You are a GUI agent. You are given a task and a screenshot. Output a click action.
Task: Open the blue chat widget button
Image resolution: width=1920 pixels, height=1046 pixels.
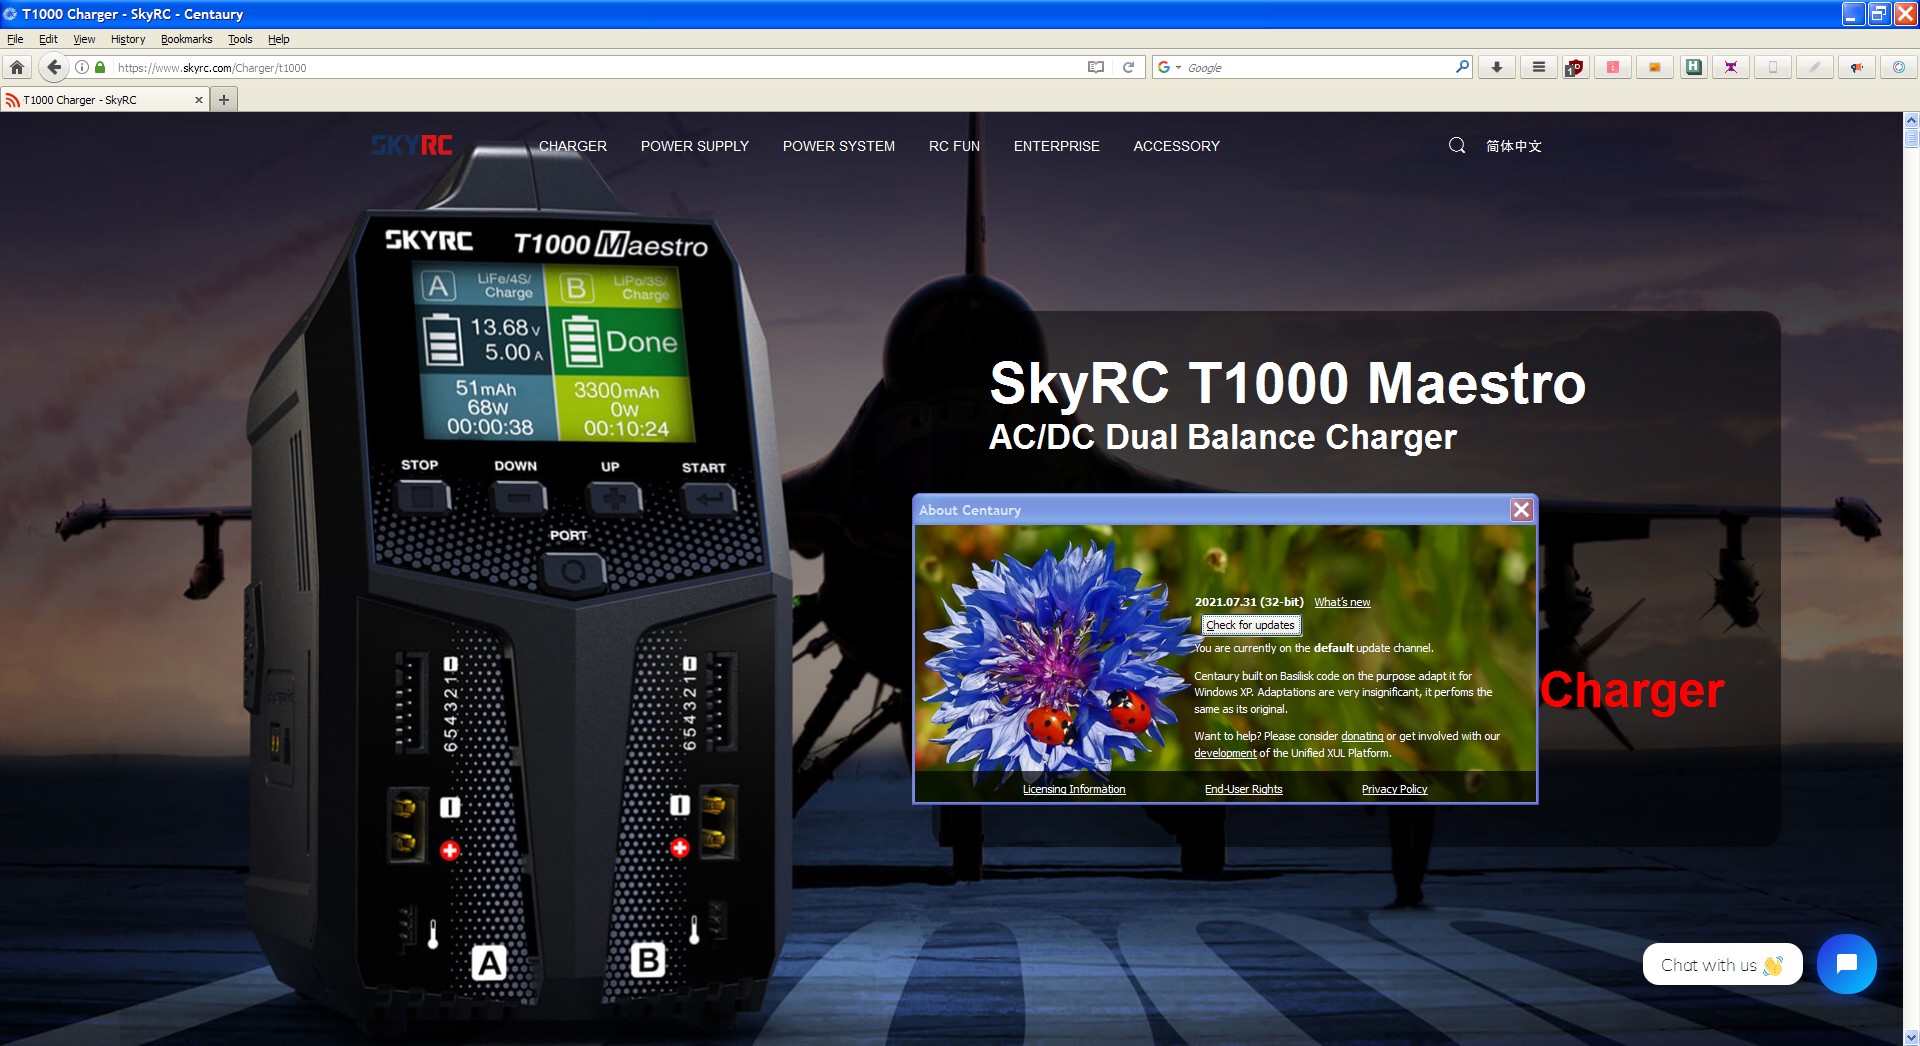[x=1846, y=964]
